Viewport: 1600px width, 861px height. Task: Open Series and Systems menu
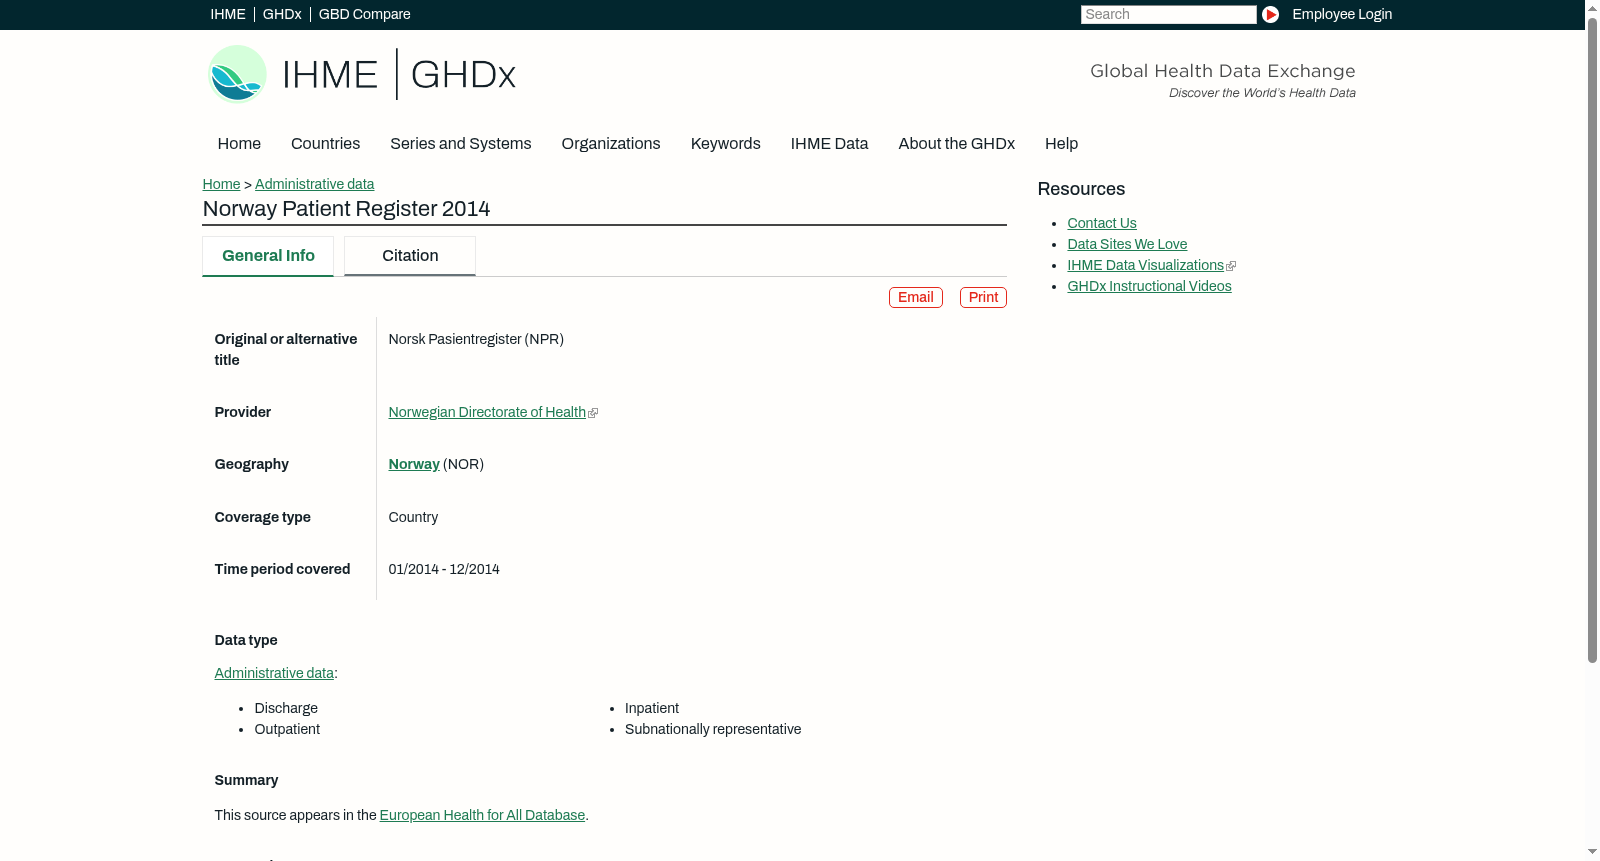[461, 144]
